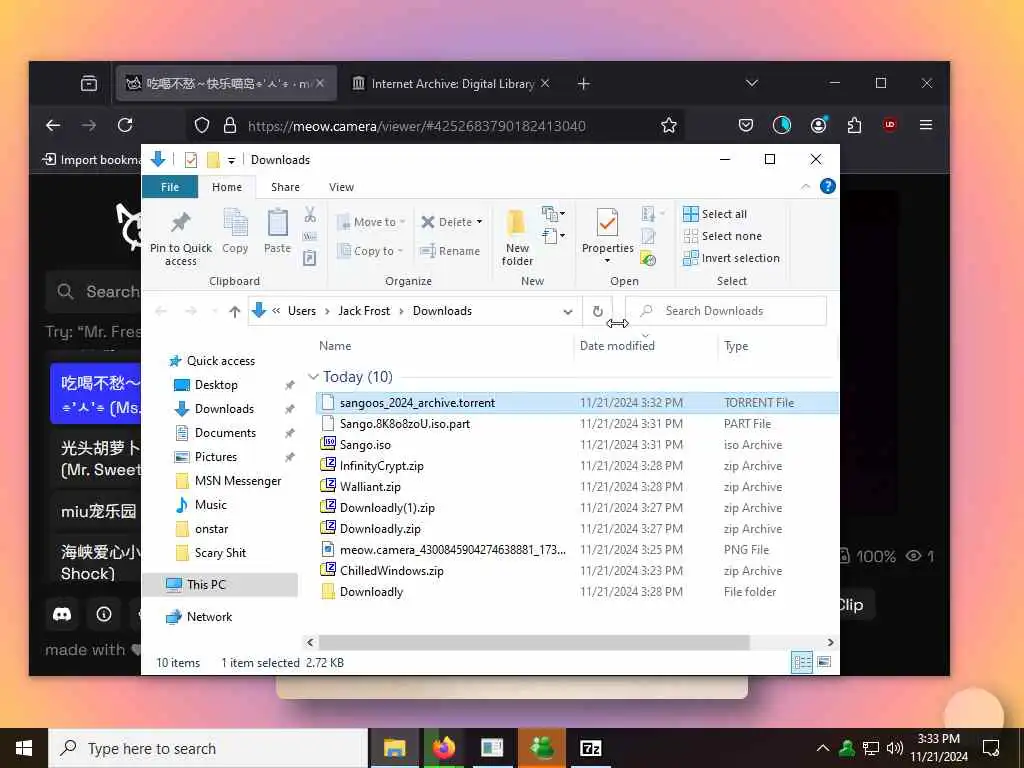Open a new Firefox tab
Image resolution: width=1024 pixels, height=768 pixels.
pyautogui.click(x=584, y=84)
